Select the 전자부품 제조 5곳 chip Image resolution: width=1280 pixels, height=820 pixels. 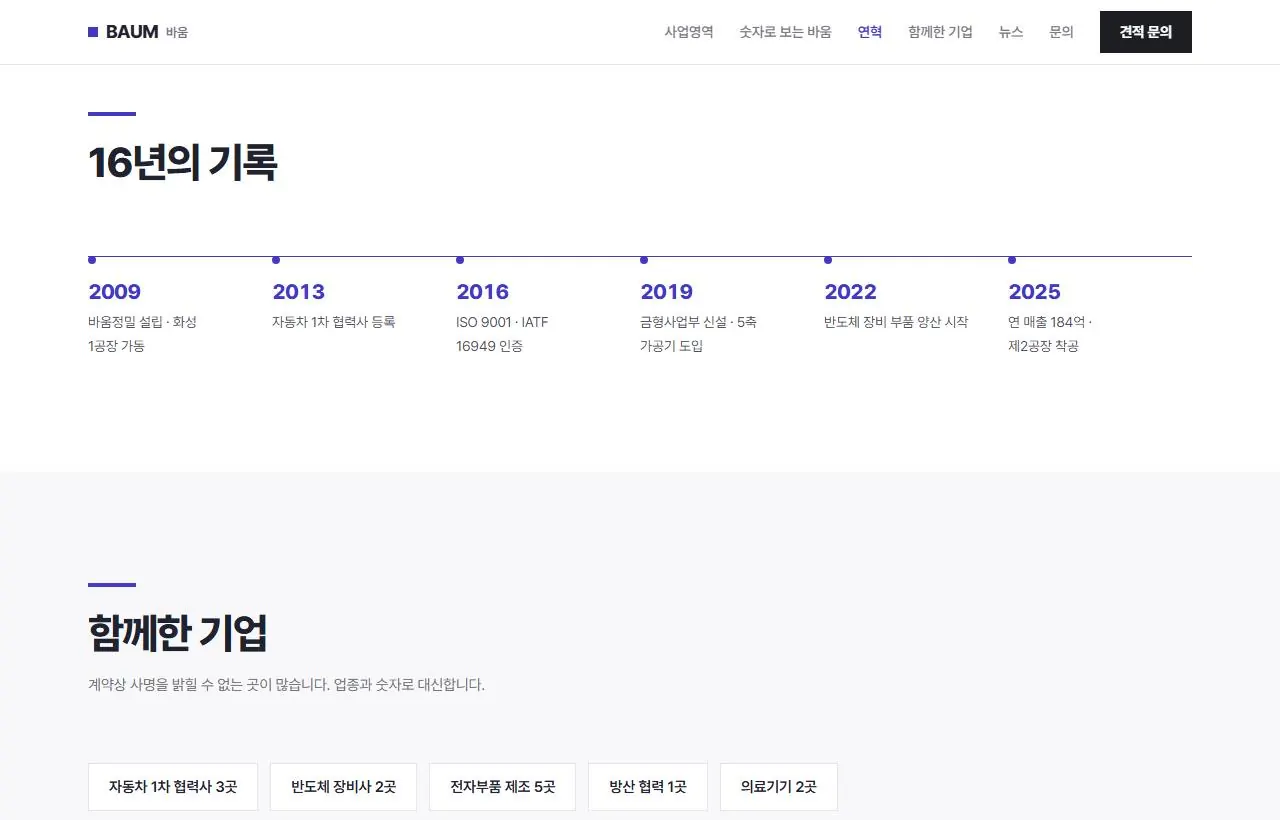click(503, 787)
